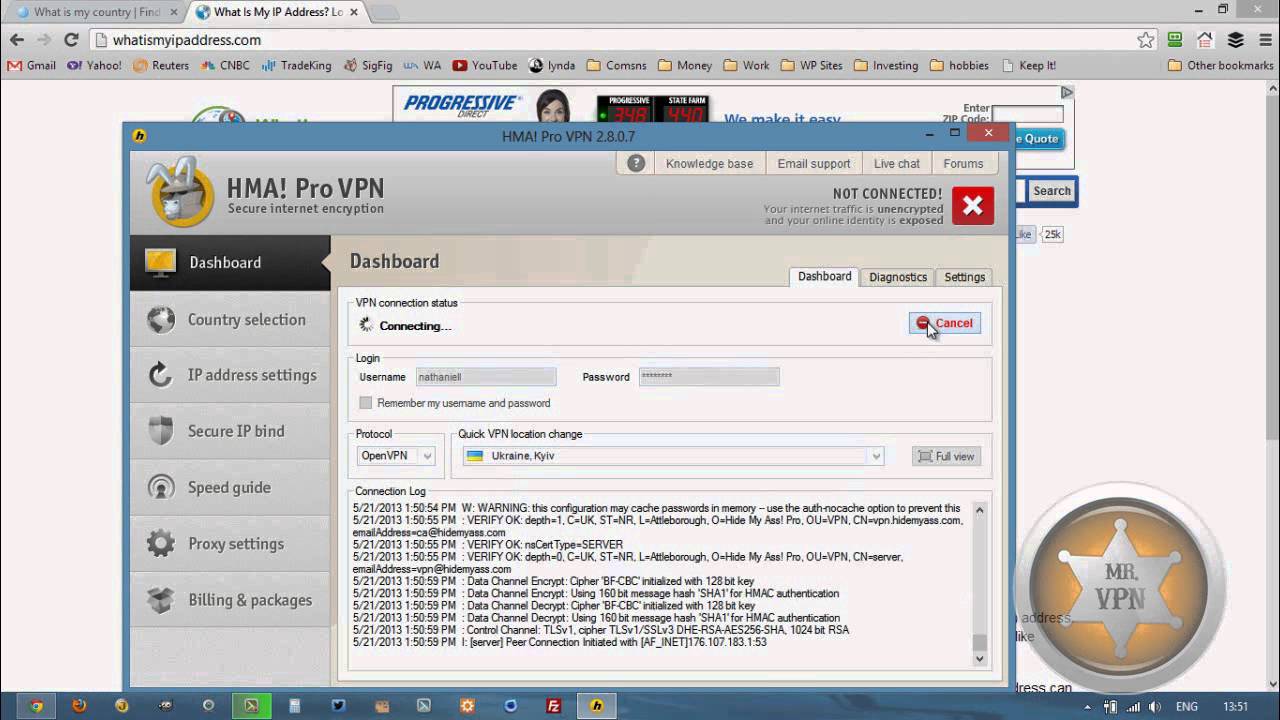Open the WP Sites bookmarks folder
Screen dimensions: 1280x720
click(x=811, y=65)
